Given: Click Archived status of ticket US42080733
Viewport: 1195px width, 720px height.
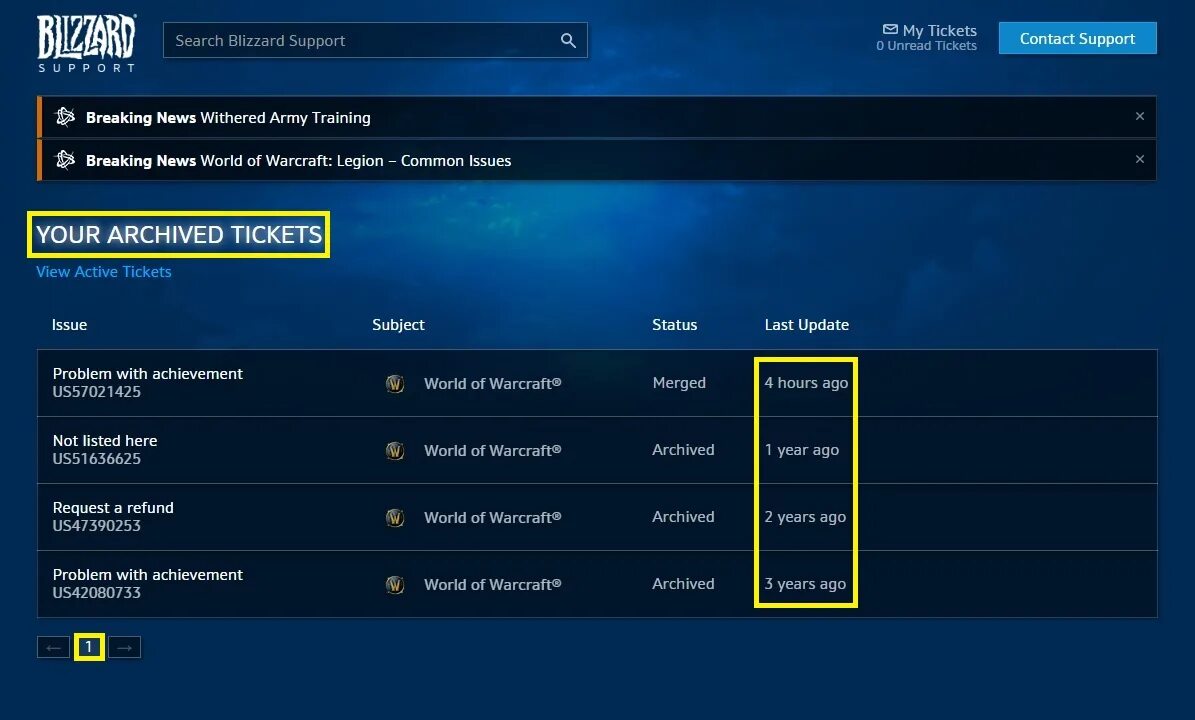Looking at the screenshot, I should click(x=683, y=584).
